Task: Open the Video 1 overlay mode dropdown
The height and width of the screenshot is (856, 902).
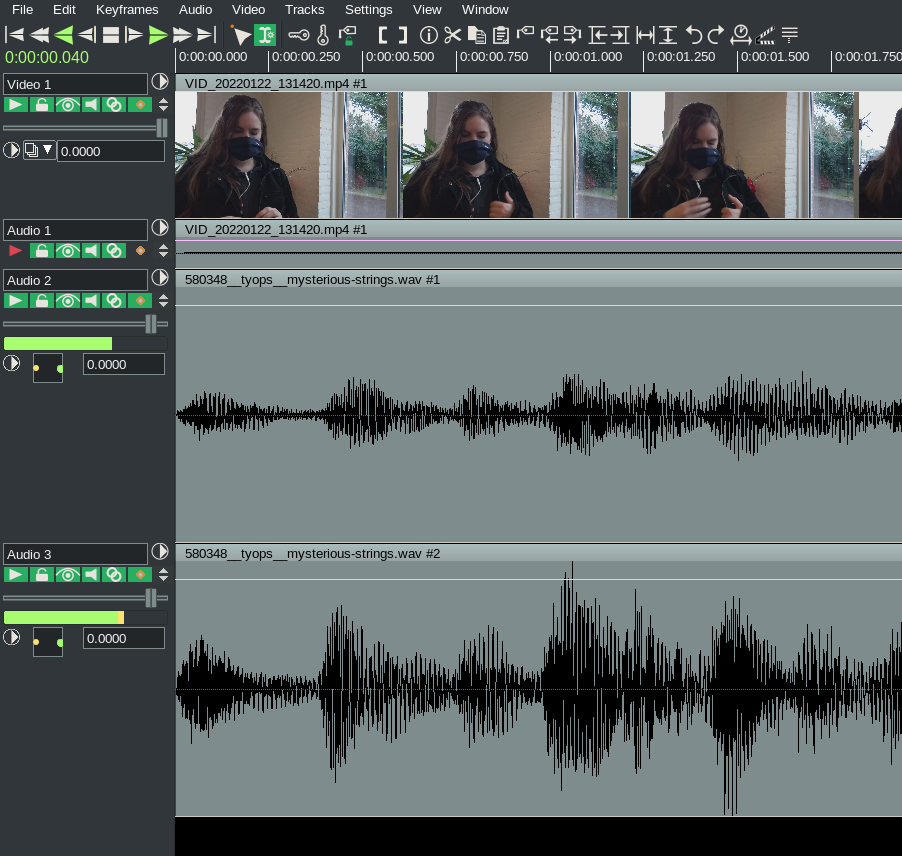Action: [x=39, y=151]
